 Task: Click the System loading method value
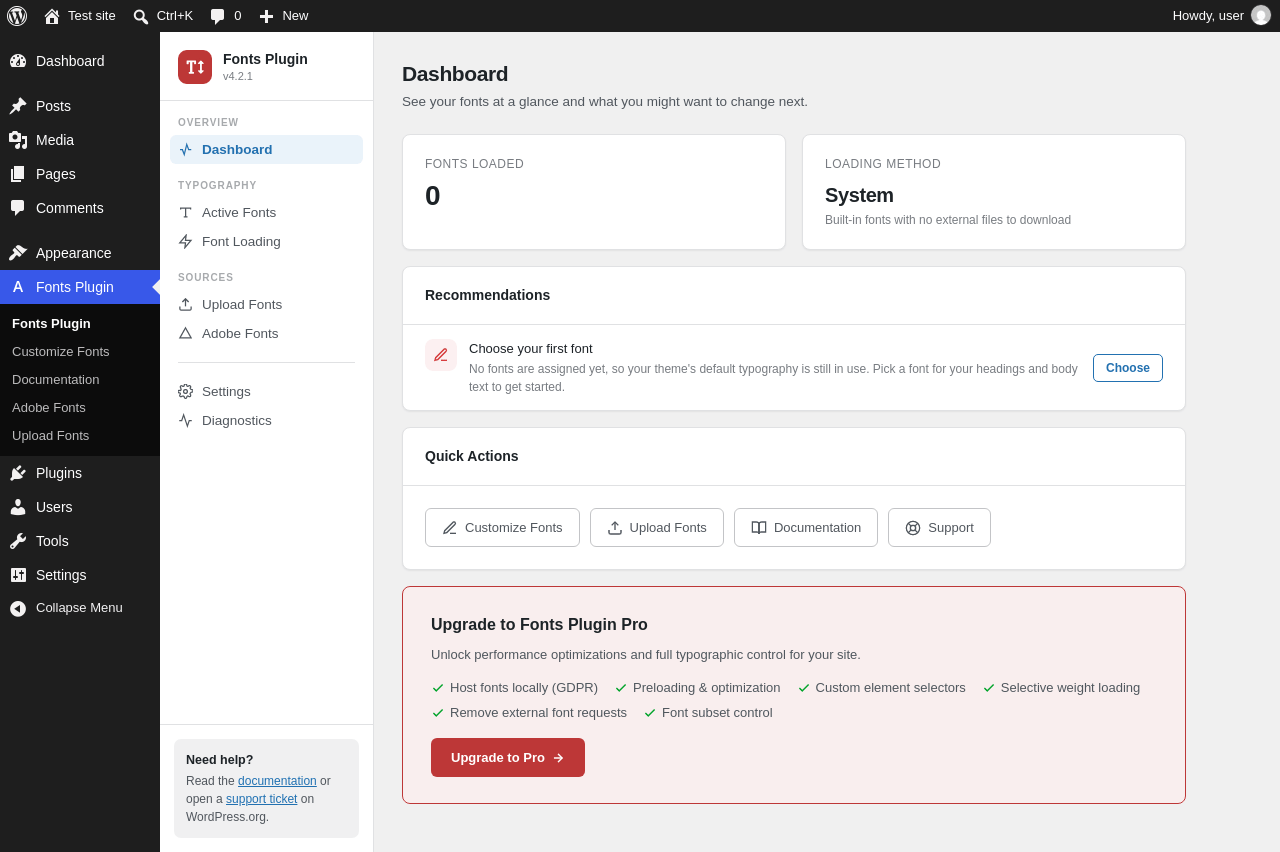click(x=859, y=196)
